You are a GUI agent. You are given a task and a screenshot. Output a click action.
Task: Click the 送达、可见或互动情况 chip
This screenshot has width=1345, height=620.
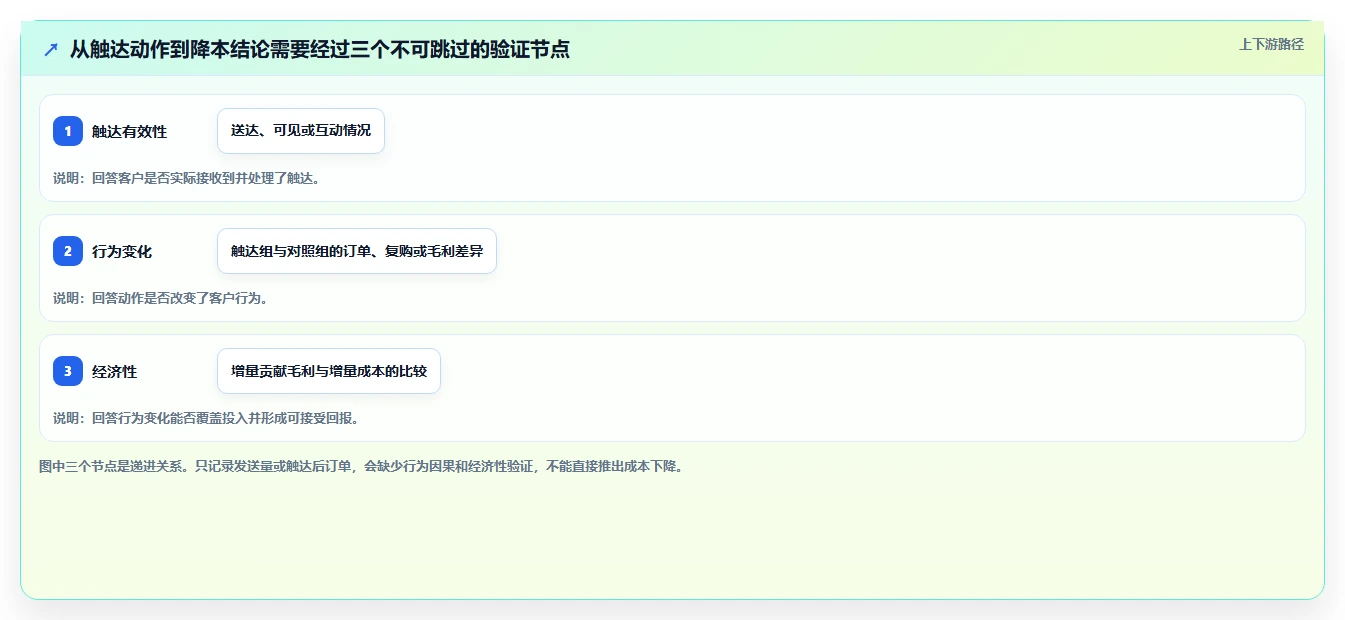[301, 131]
